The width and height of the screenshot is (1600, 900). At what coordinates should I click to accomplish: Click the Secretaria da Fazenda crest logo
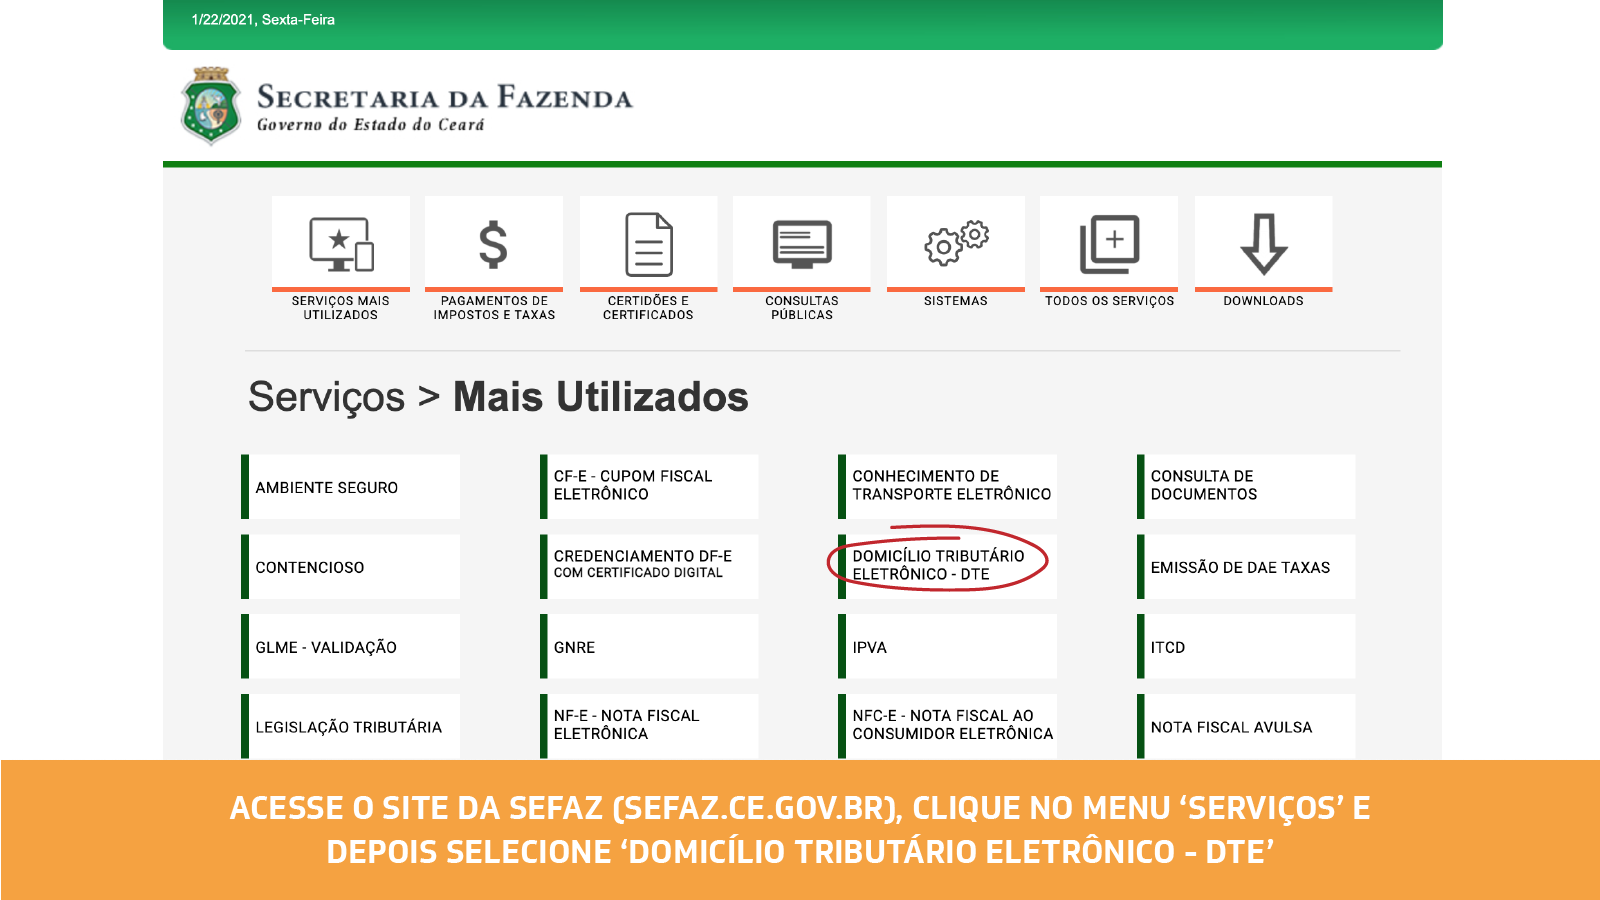click(x=211, y=106)
